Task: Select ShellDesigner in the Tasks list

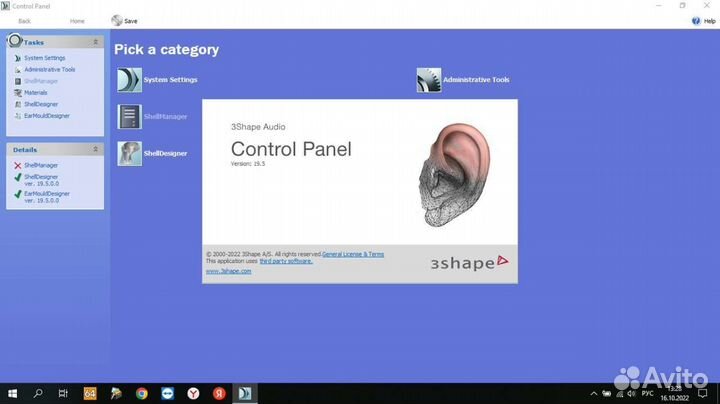Action: [x=41, y=104]
